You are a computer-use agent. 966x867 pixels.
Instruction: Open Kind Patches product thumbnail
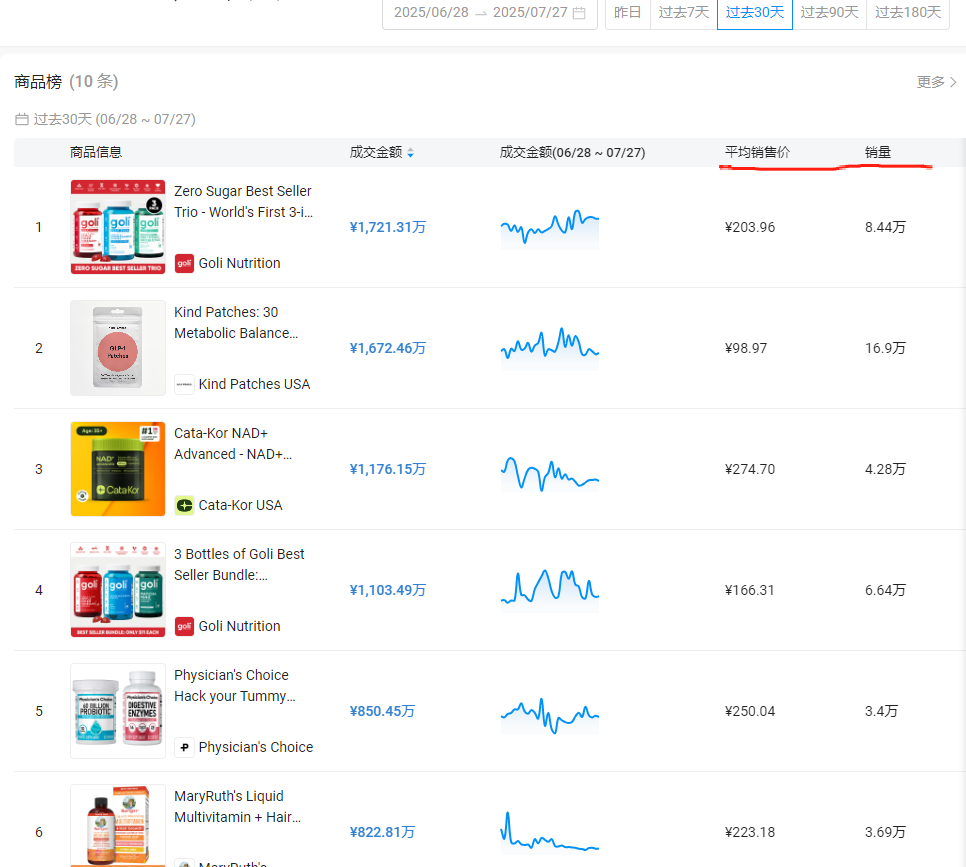(118, 348)
